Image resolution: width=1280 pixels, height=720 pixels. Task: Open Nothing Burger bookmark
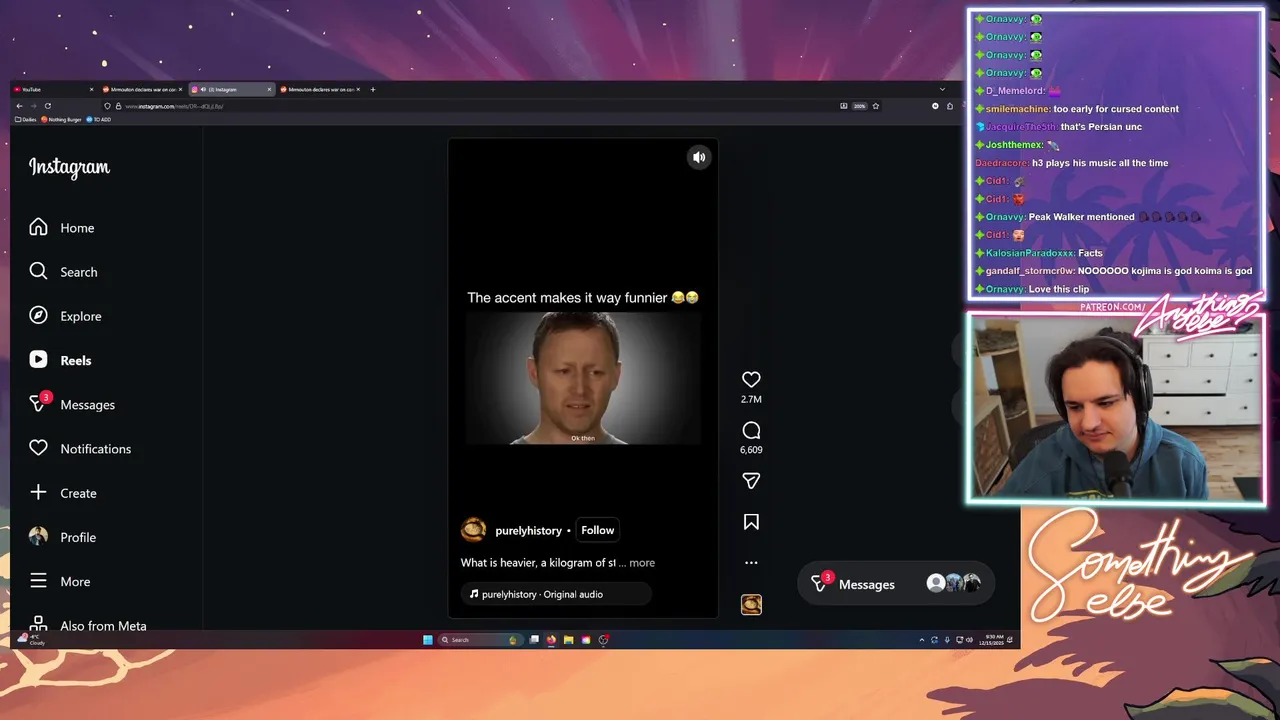[61, 119]
